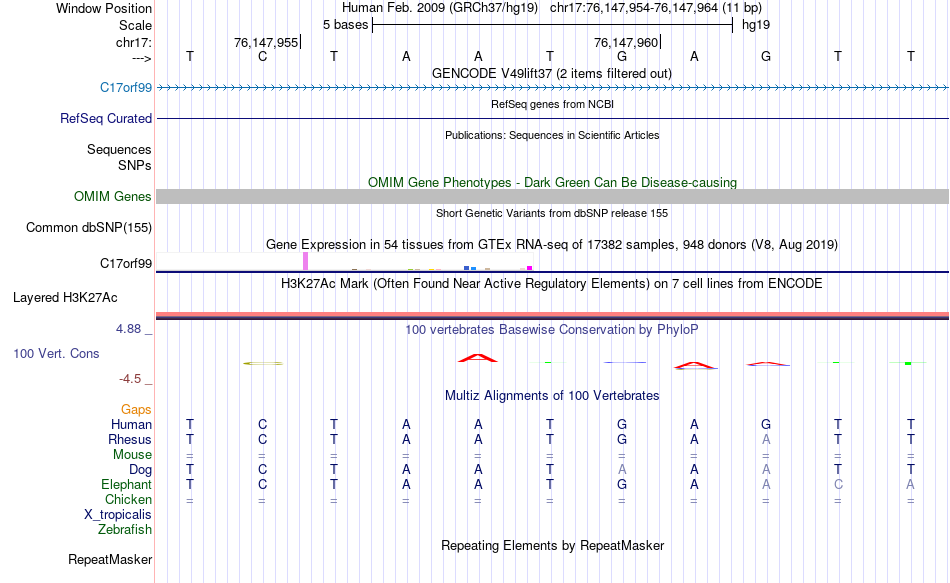Click the C17orf99 gene intron arrow line
This screenshot has width=950, height=583.
552,88
